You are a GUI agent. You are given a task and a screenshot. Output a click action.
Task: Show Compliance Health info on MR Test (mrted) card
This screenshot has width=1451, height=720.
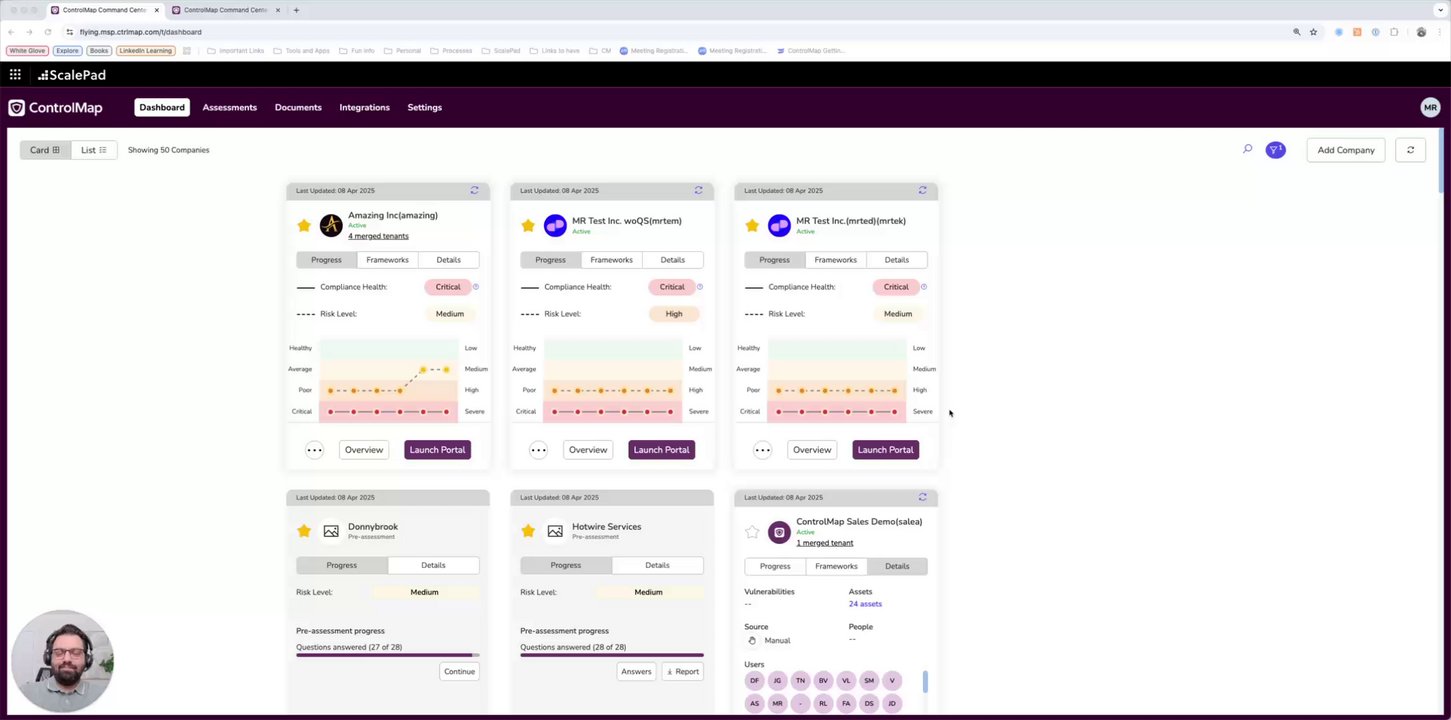click(923, 287)
